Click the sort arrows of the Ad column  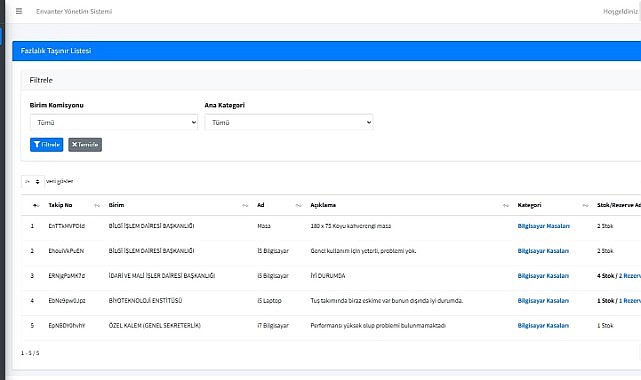click(x=298, y=205)
